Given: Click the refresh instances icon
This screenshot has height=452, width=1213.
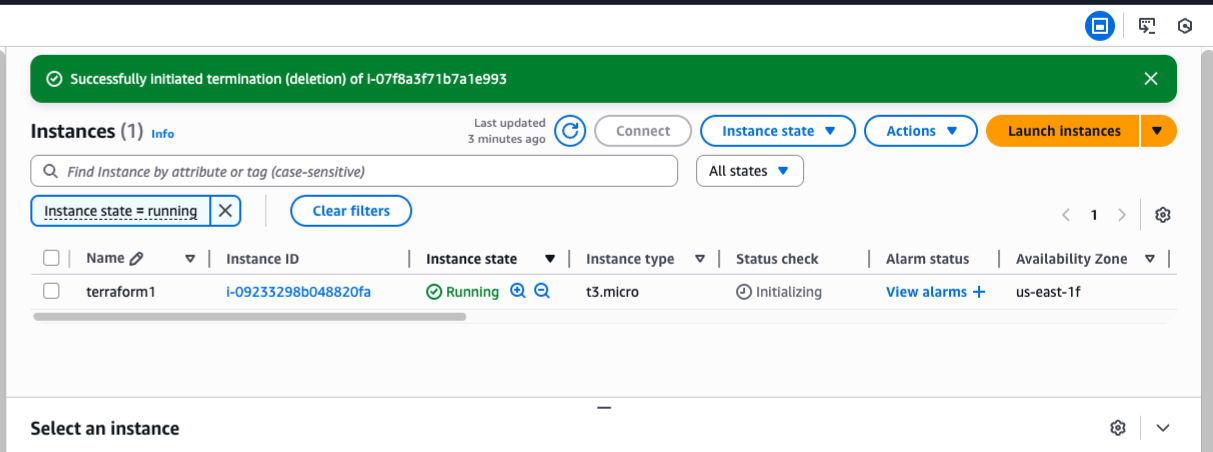Looking at the screenshot, I should pos(570,131).
